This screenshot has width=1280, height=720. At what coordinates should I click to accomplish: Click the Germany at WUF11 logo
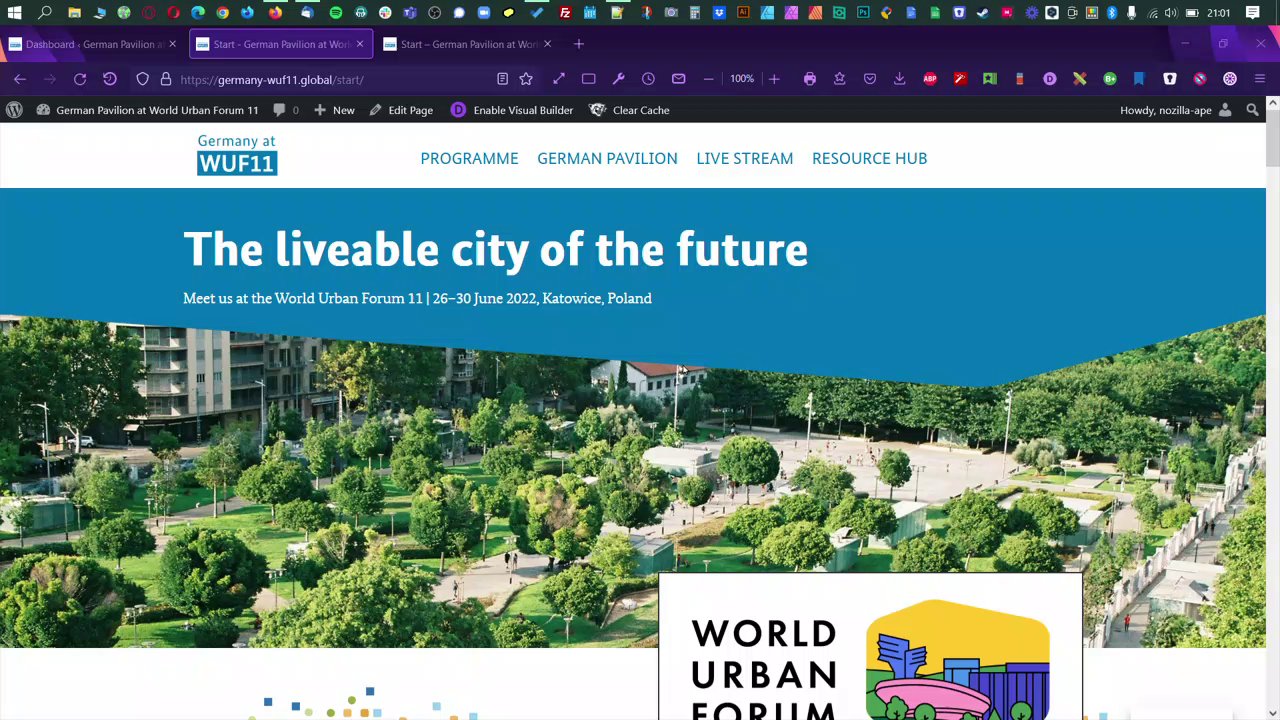pos(237,155)
